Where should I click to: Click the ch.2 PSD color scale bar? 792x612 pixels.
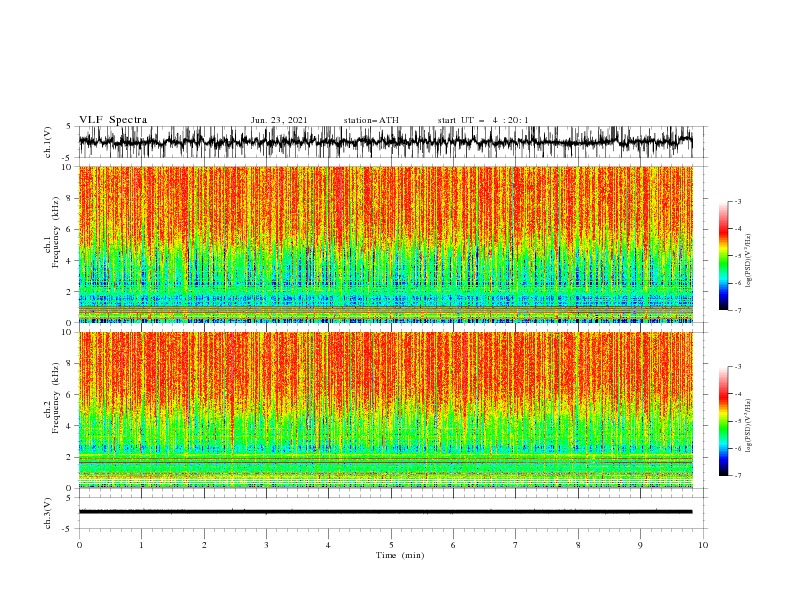coord(723,421)
